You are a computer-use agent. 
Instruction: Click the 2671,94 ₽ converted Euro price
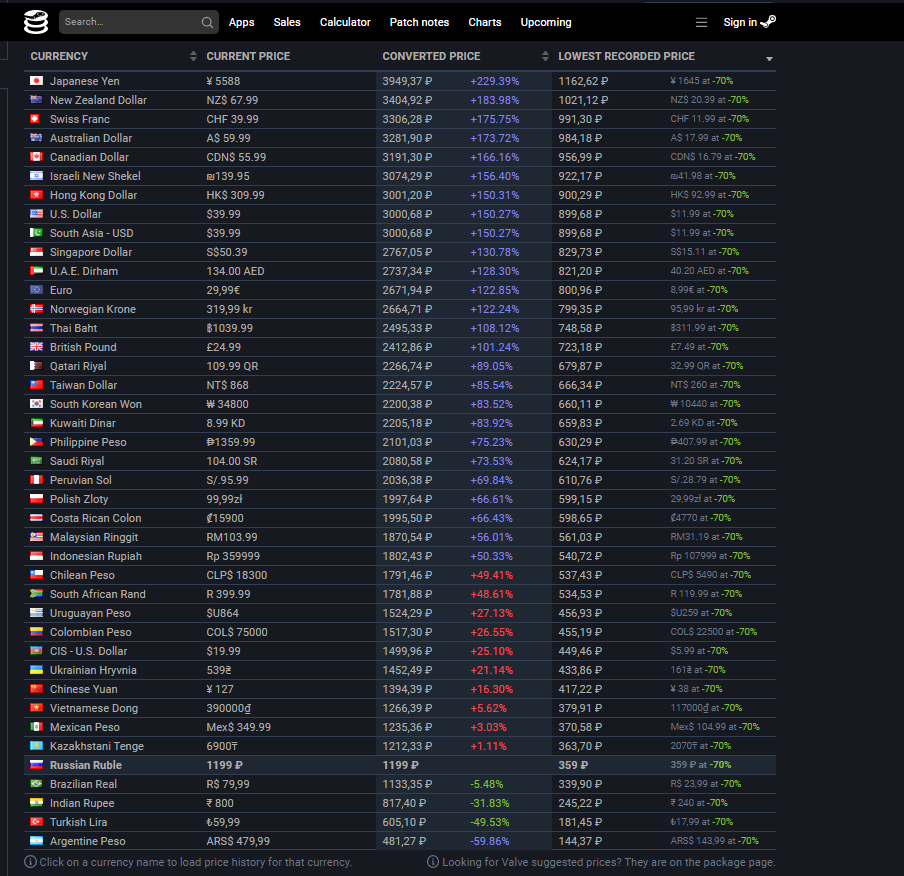coord(407,290)
